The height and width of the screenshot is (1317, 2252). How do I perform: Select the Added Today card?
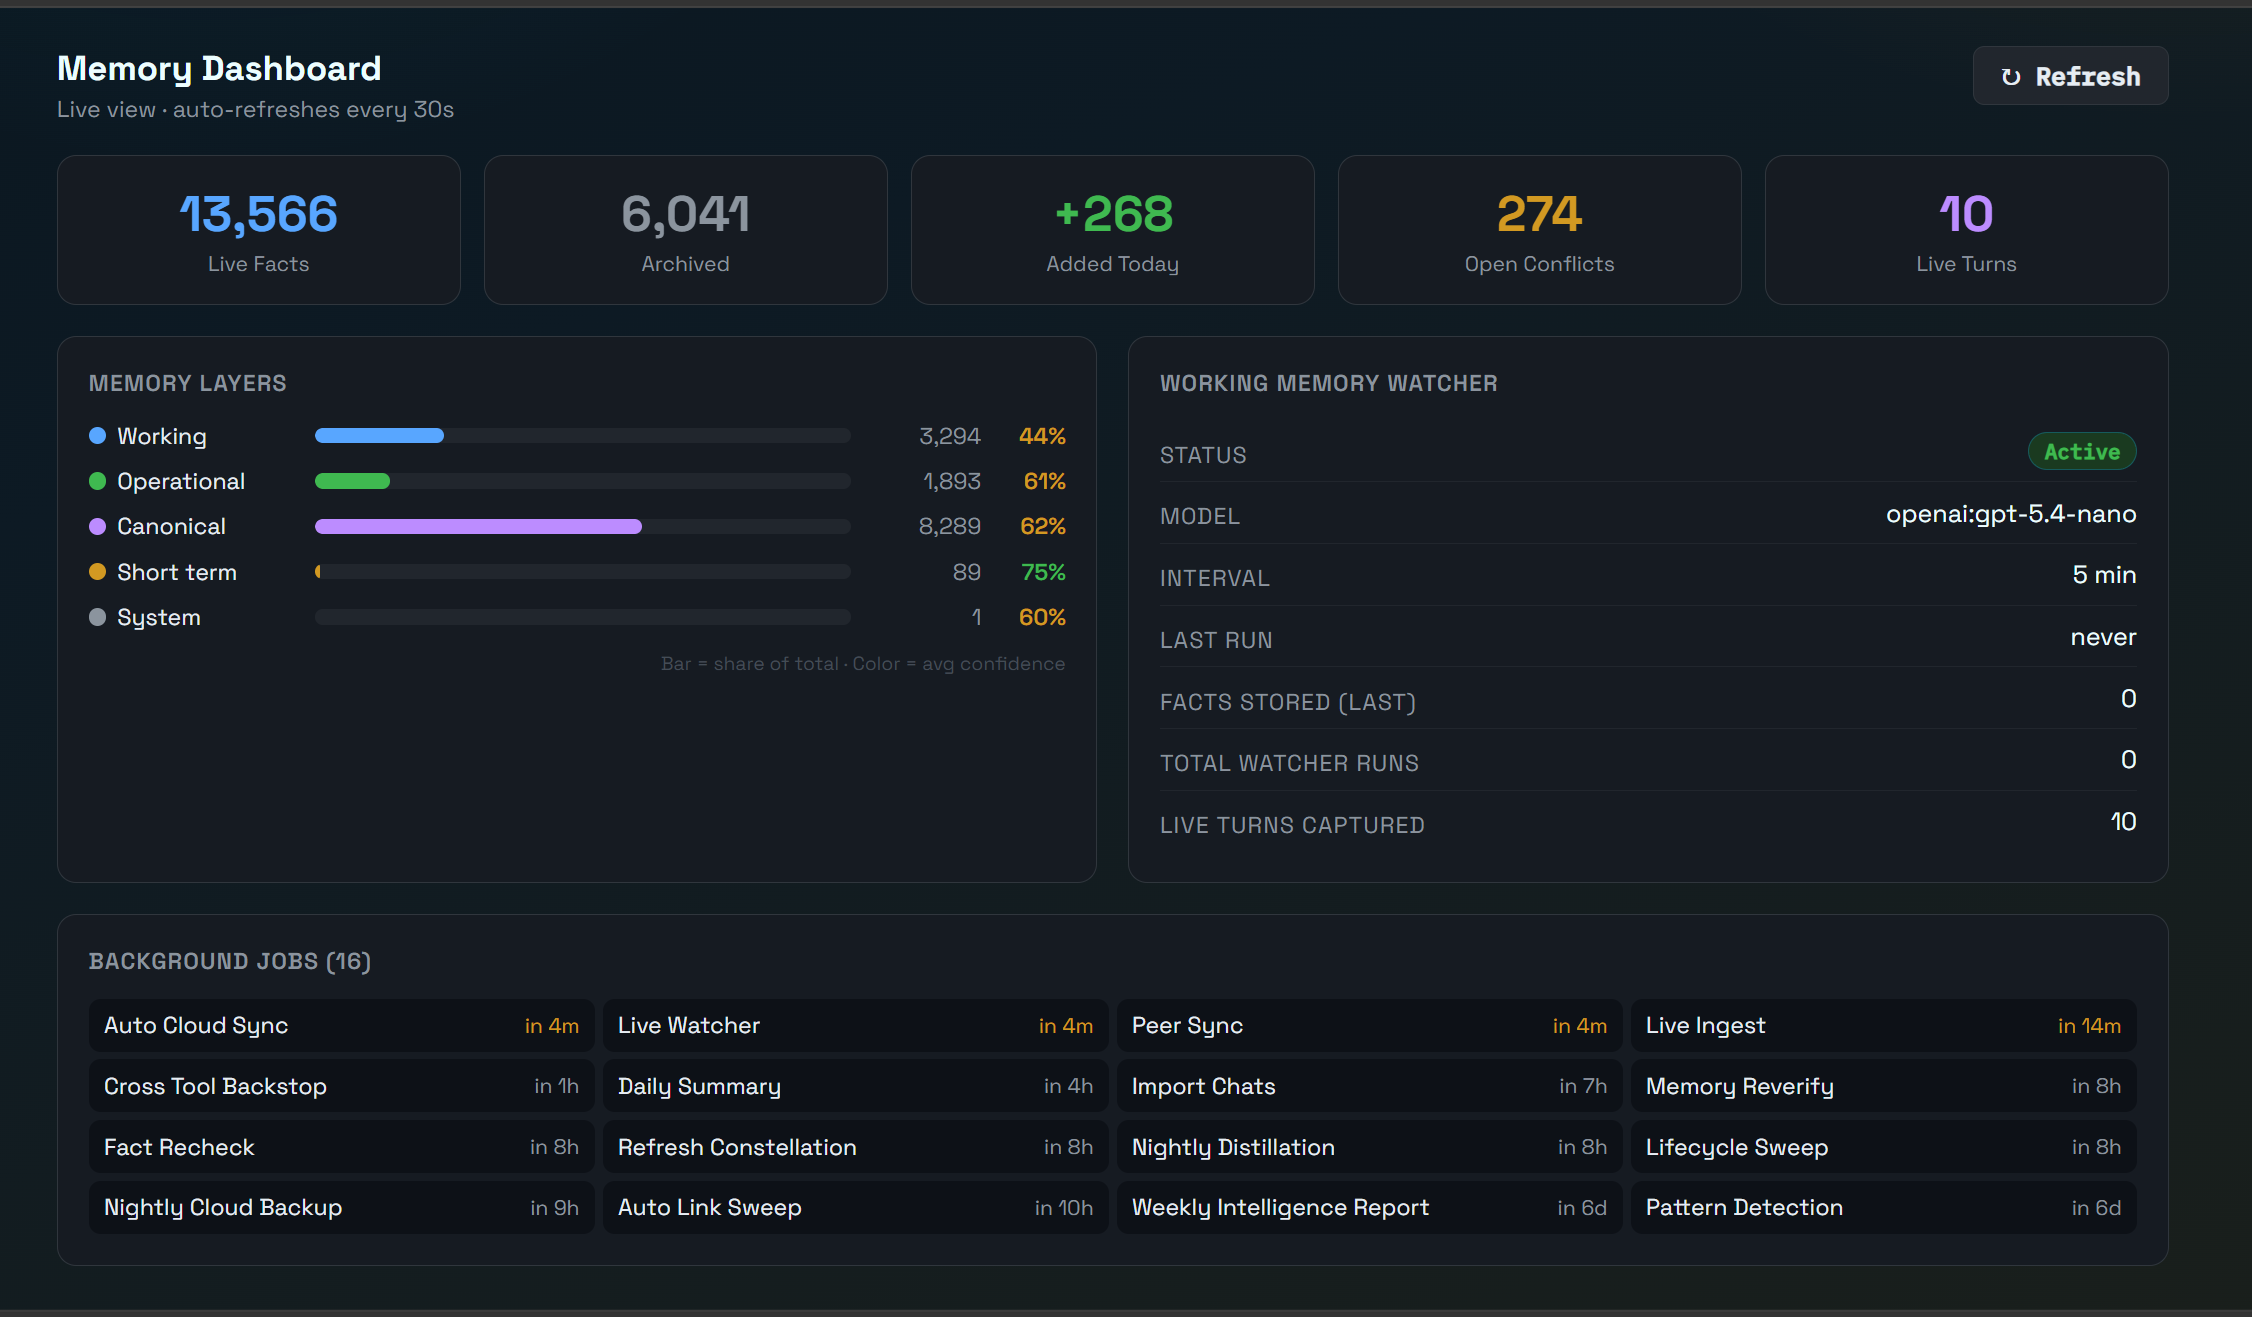pos(1112,230)
